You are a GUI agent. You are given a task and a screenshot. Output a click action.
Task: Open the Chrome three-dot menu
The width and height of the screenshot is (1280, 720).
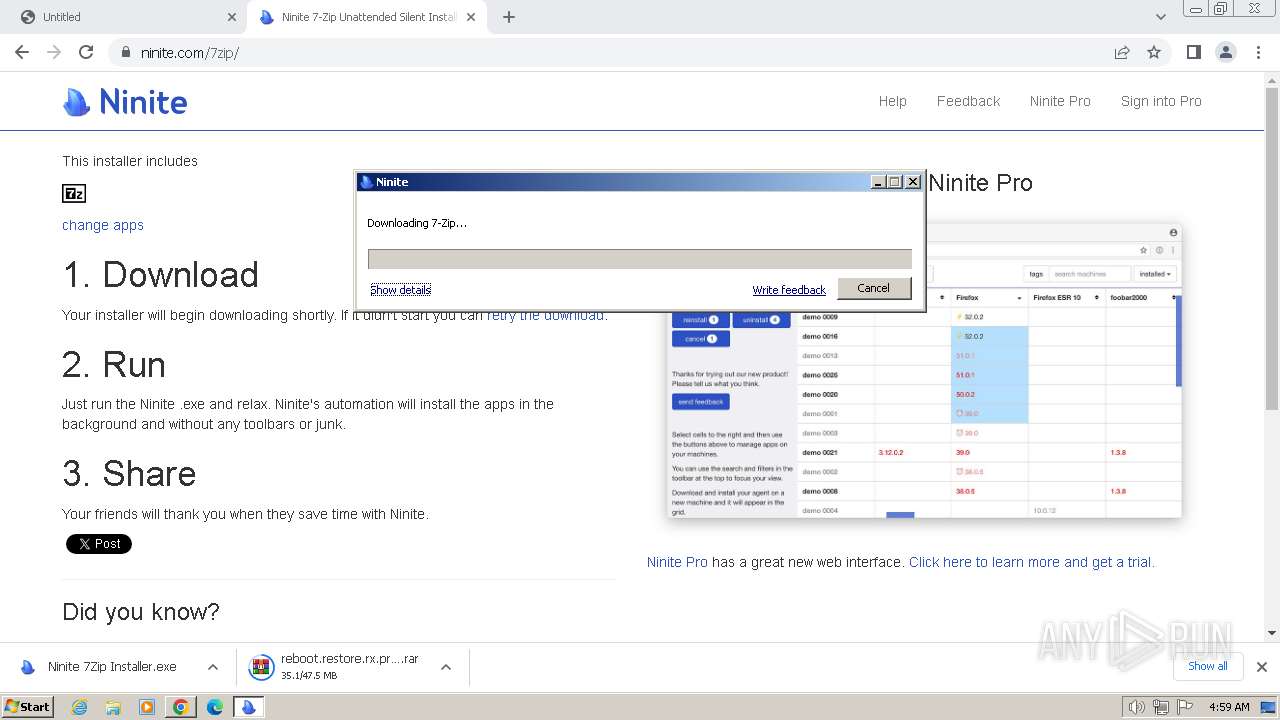click(x=1259, y=52)
